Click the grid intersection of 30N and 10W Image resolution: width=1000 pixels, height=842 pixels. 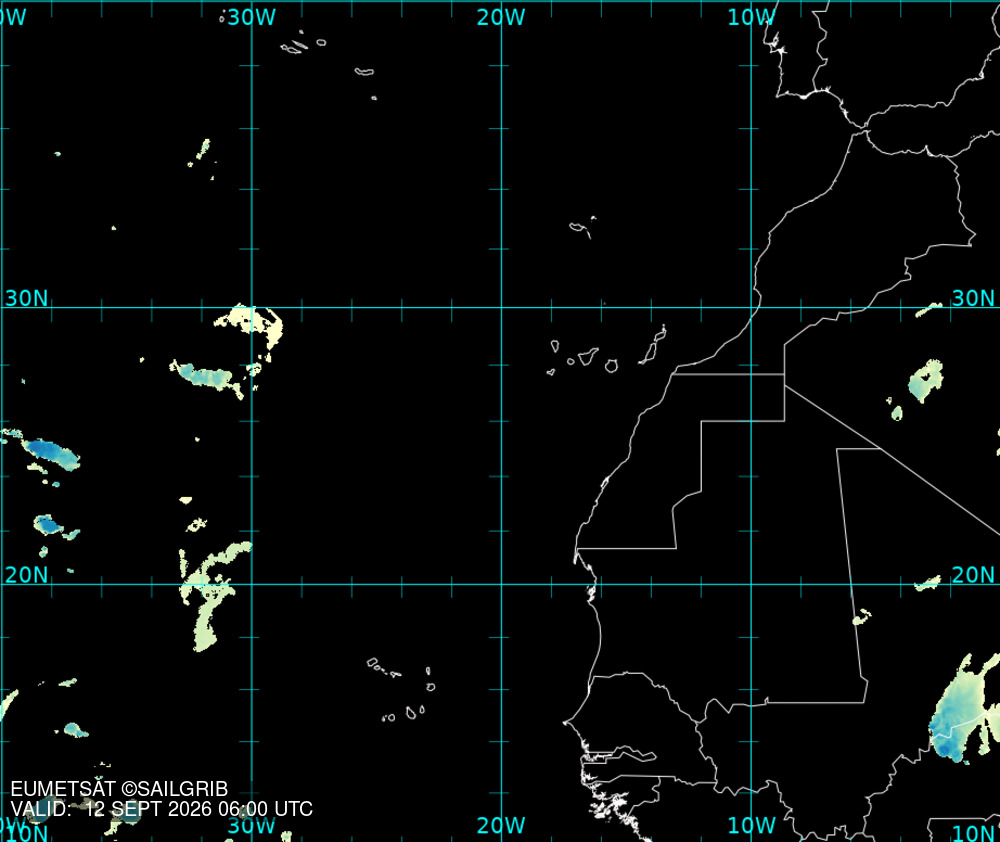click(x=751, y=307)
